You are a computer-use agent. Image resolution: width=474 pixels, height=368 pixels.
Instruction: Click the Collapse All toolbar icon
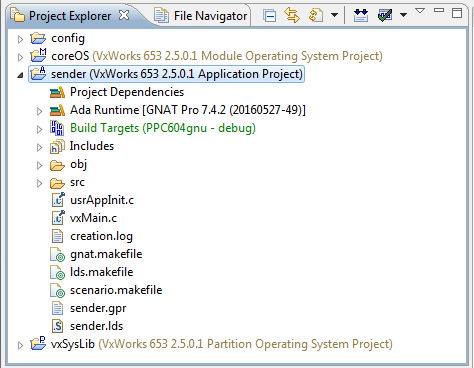tap(269, 16)
